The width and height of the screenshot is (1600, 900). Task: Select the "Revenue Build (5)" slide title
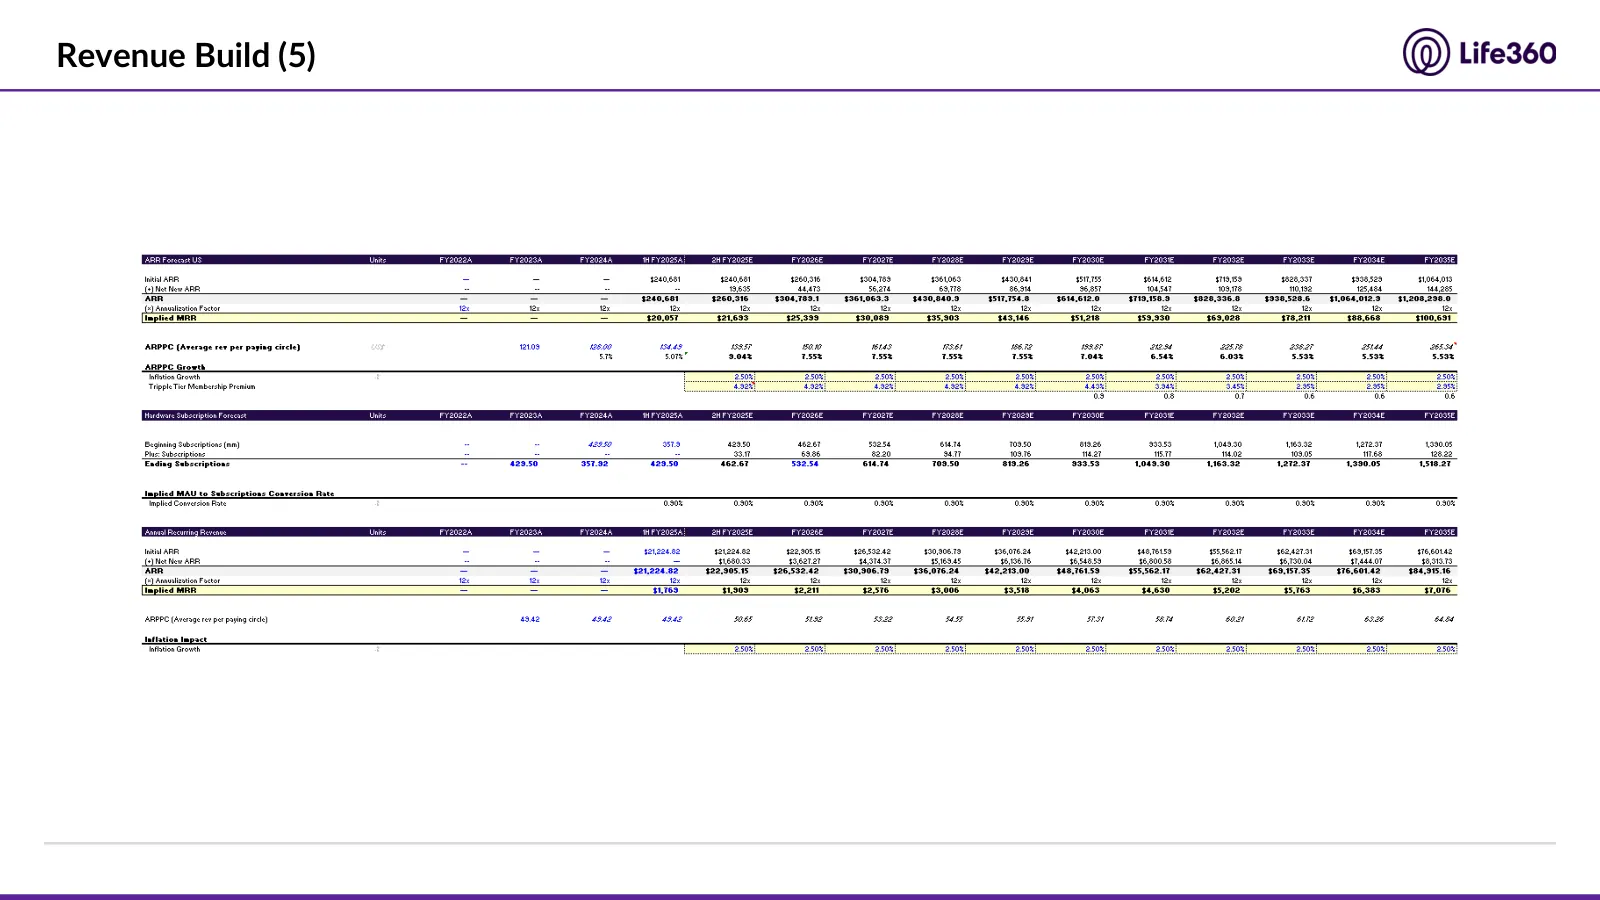186,55
